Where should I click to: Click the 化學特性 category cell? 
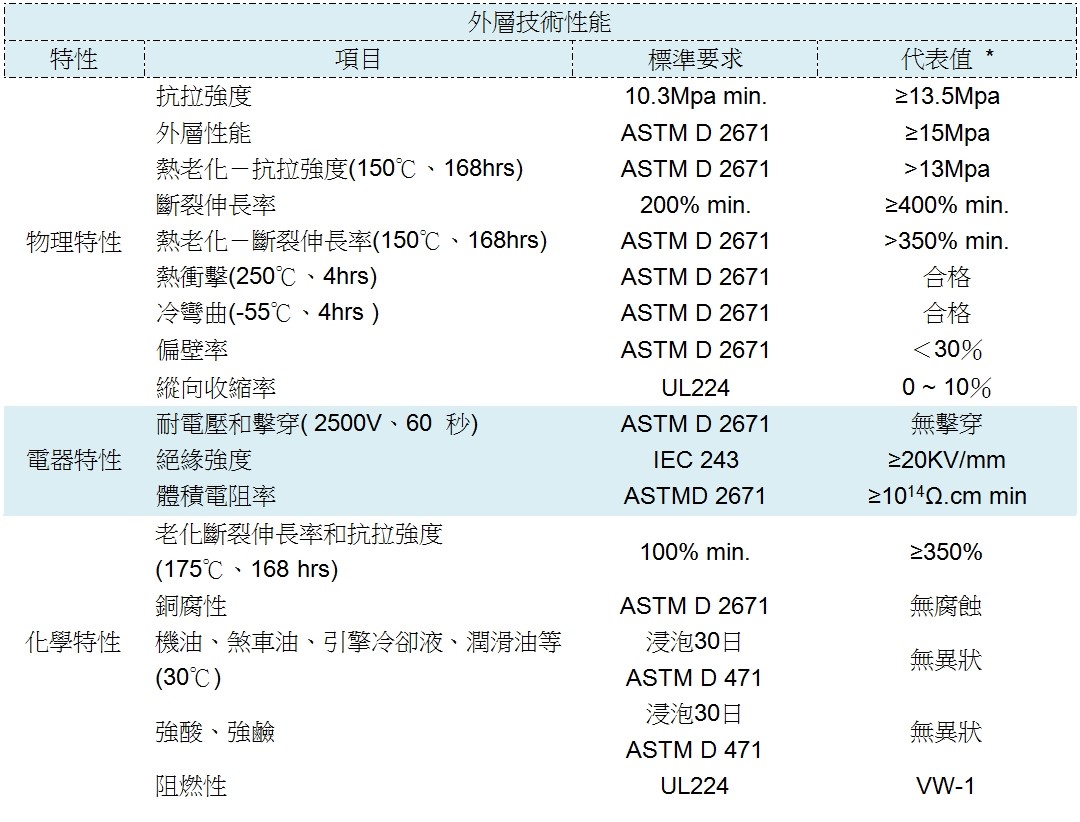pos(75,642)
